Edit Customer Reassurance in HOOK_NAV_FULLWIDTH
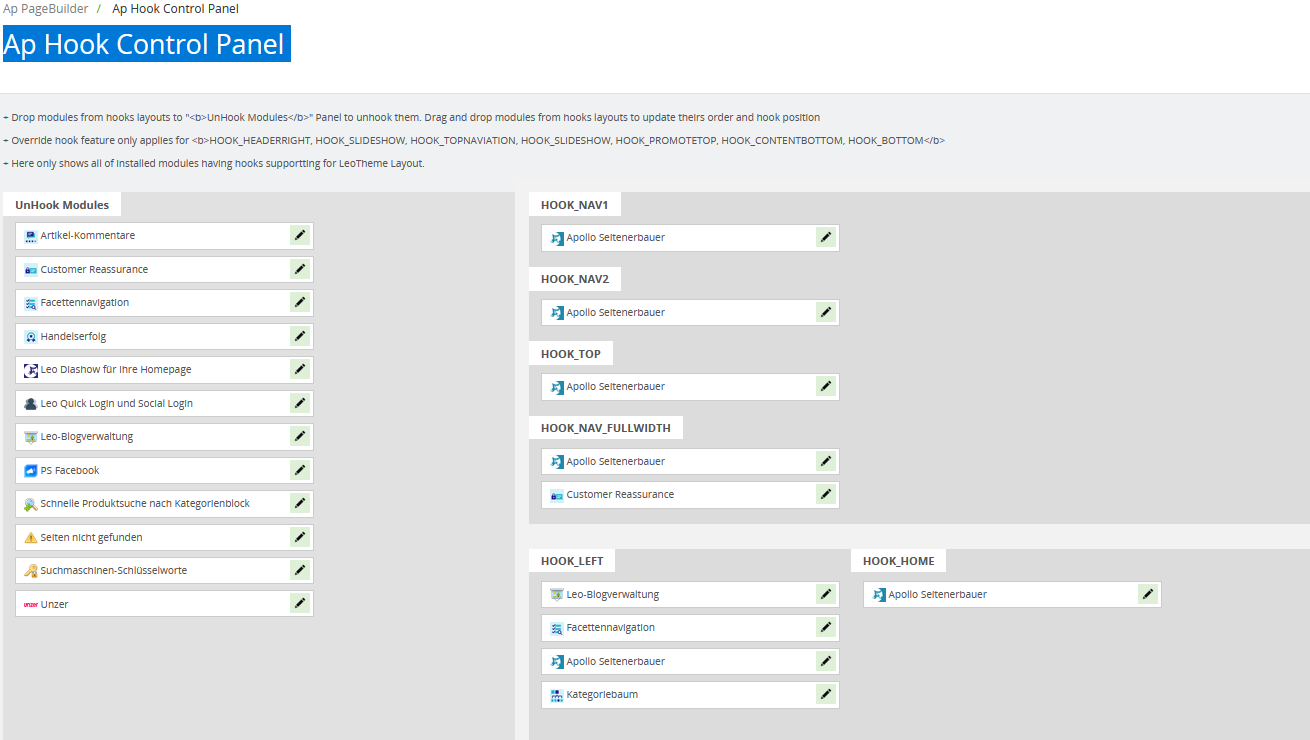 (825, 494)
